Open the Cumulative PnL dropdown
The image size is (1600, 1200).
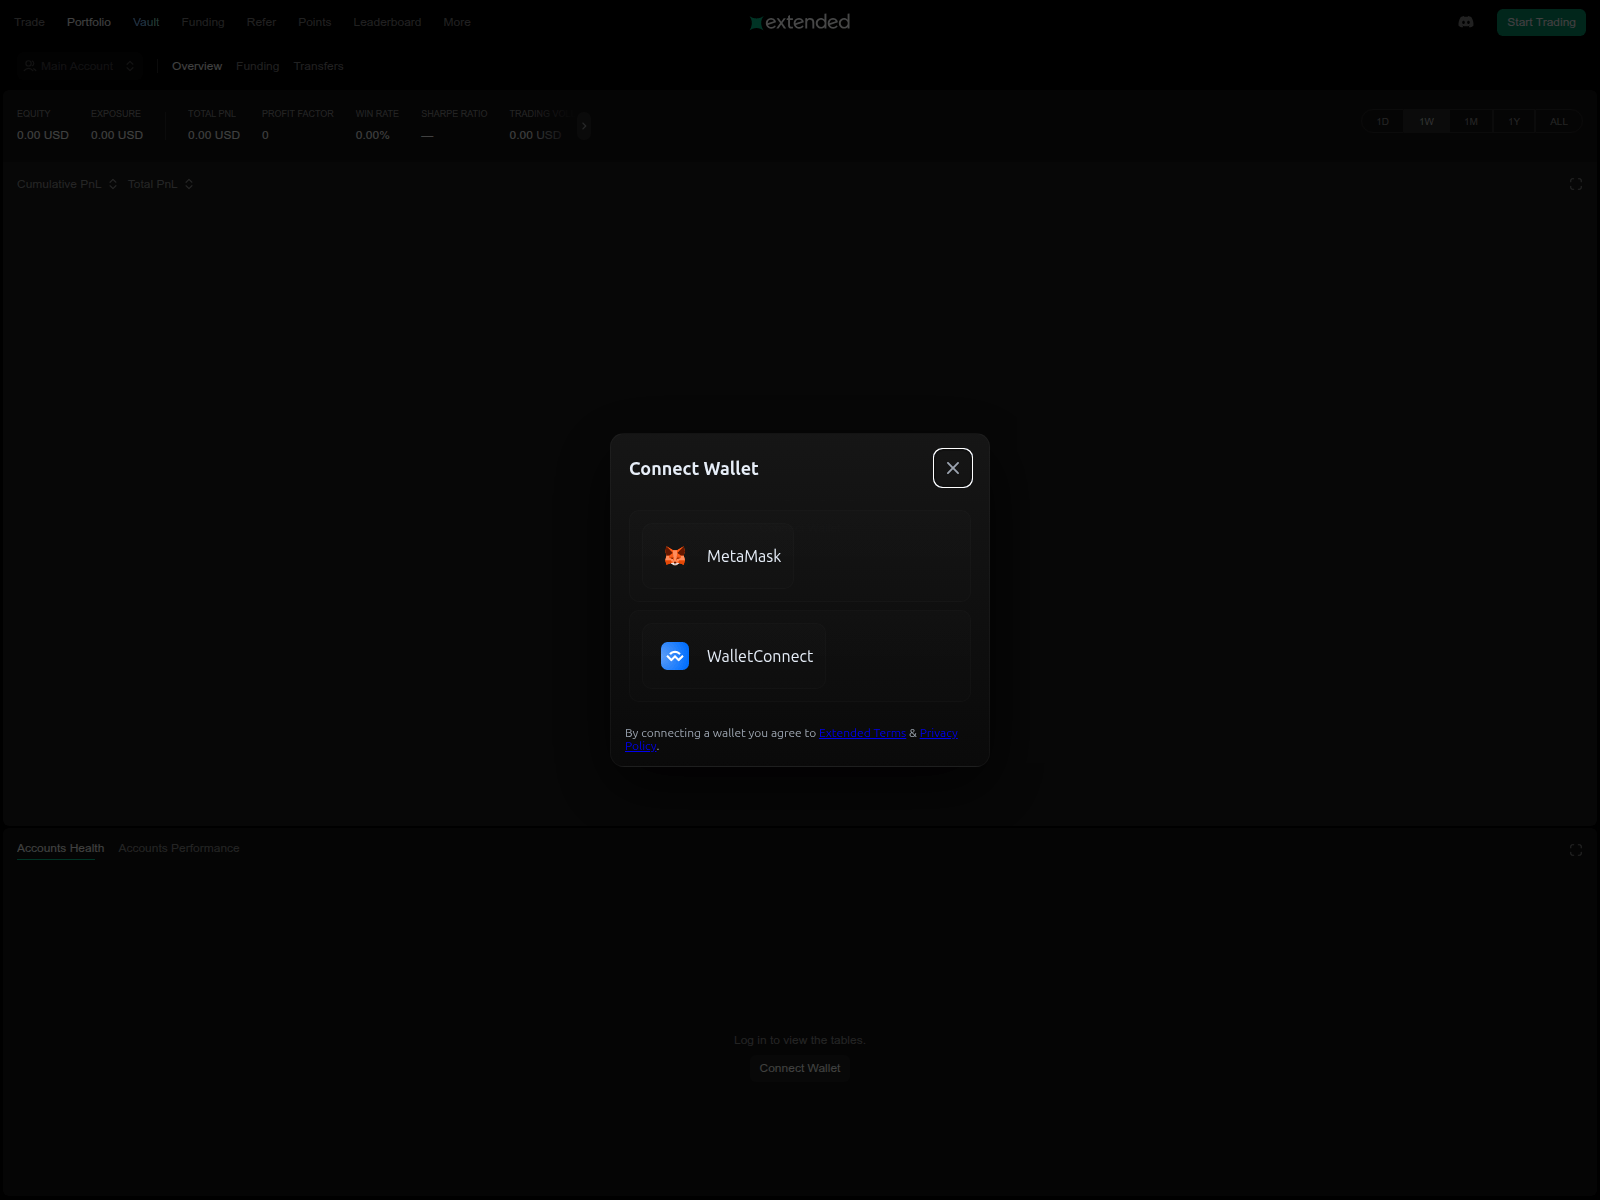click(x=67, y=184)
